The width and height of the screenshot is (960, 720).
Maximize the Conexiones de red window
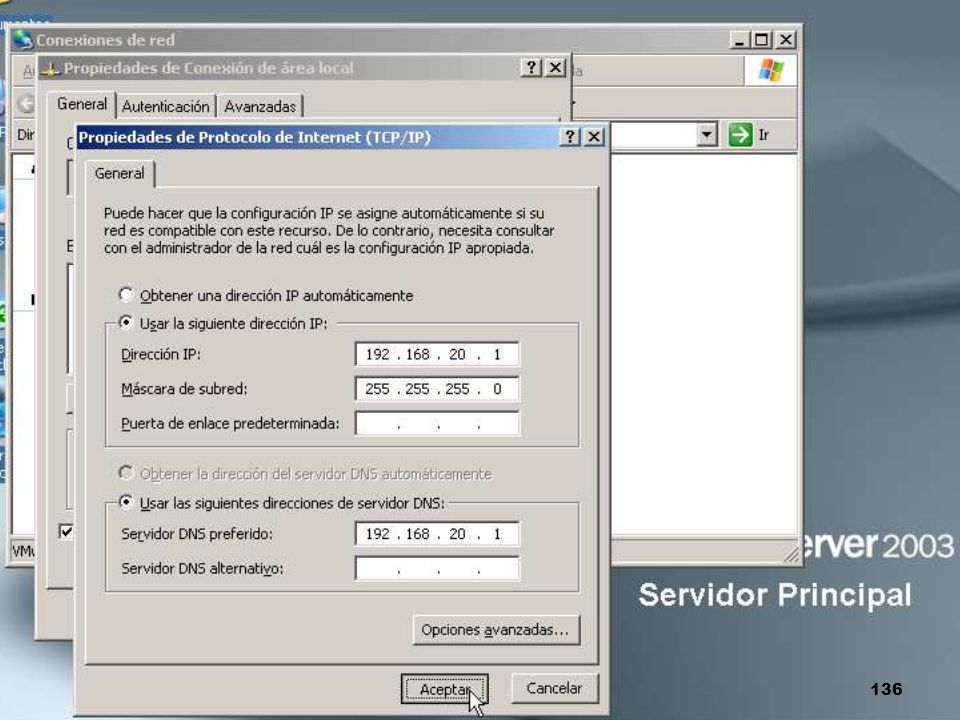[x=762, y=40]
